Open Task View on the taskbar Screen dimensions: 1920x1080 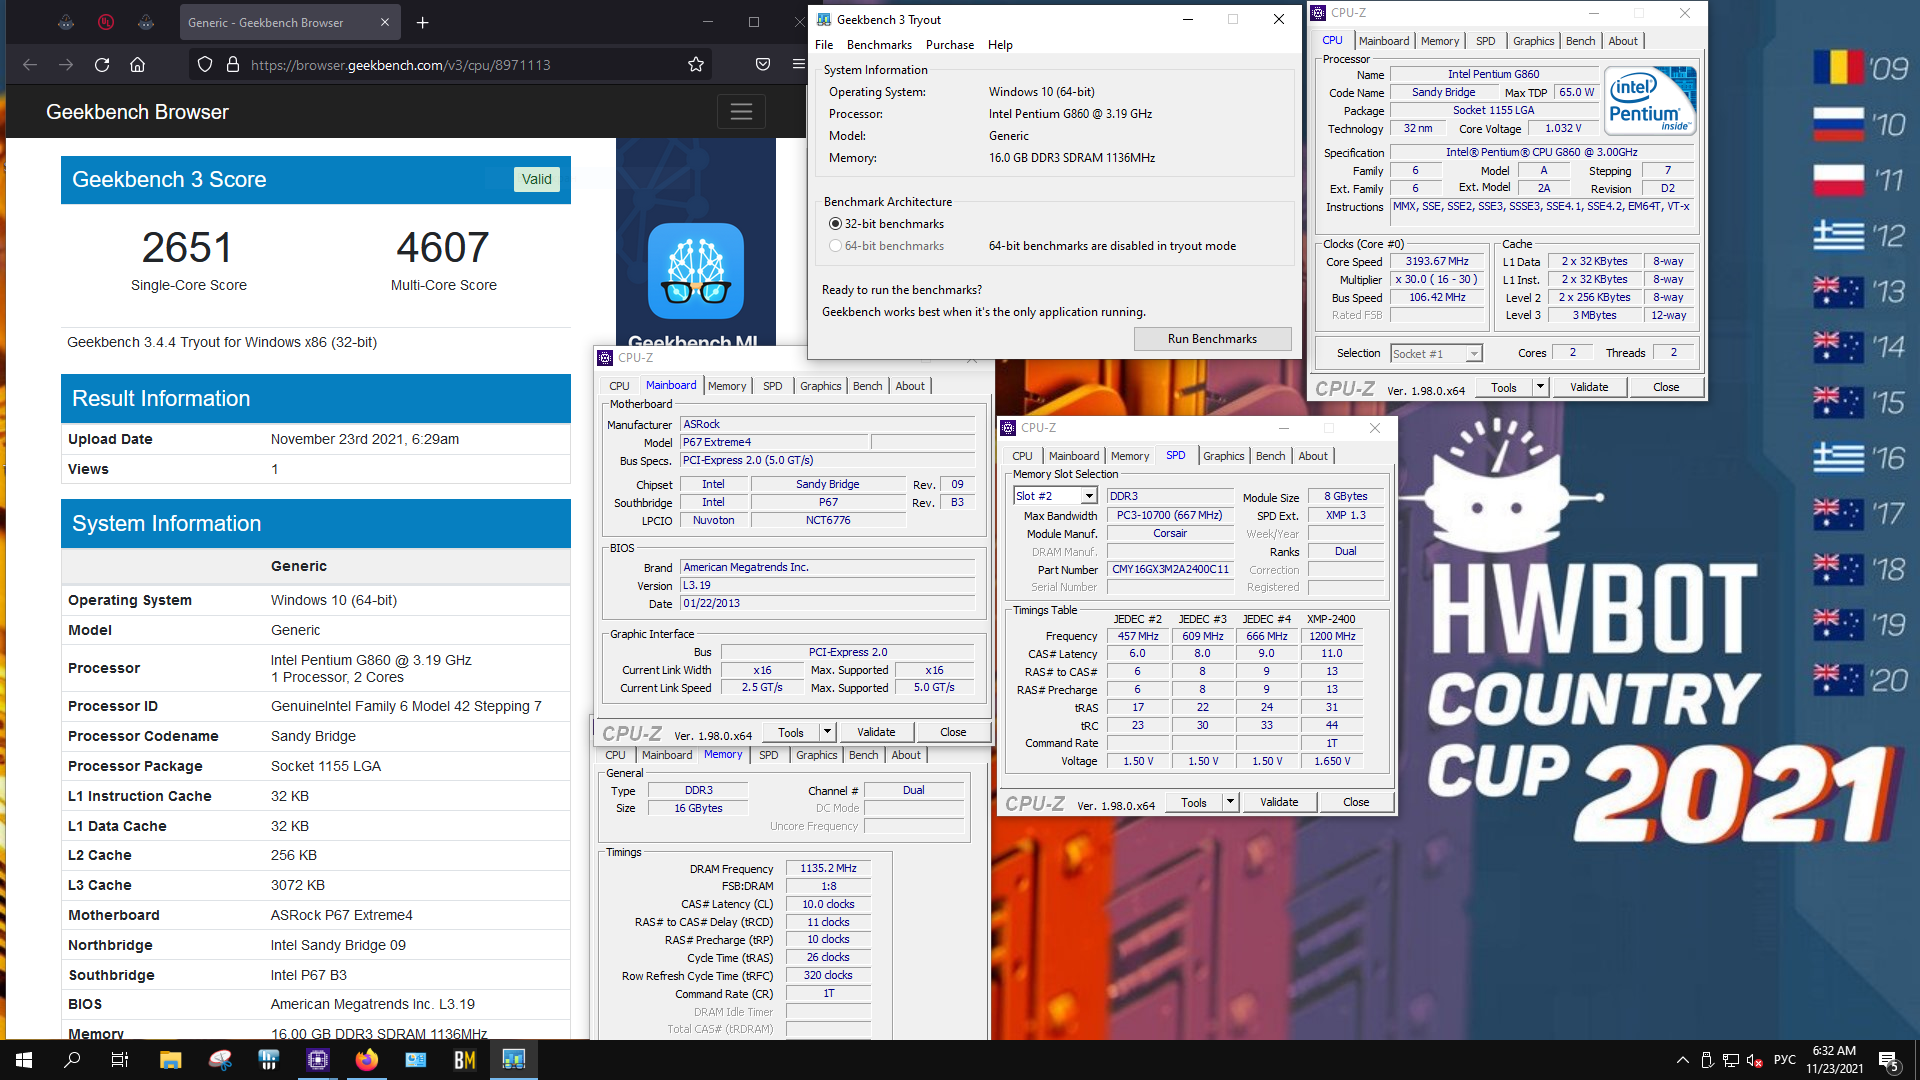coord(120,1060)
